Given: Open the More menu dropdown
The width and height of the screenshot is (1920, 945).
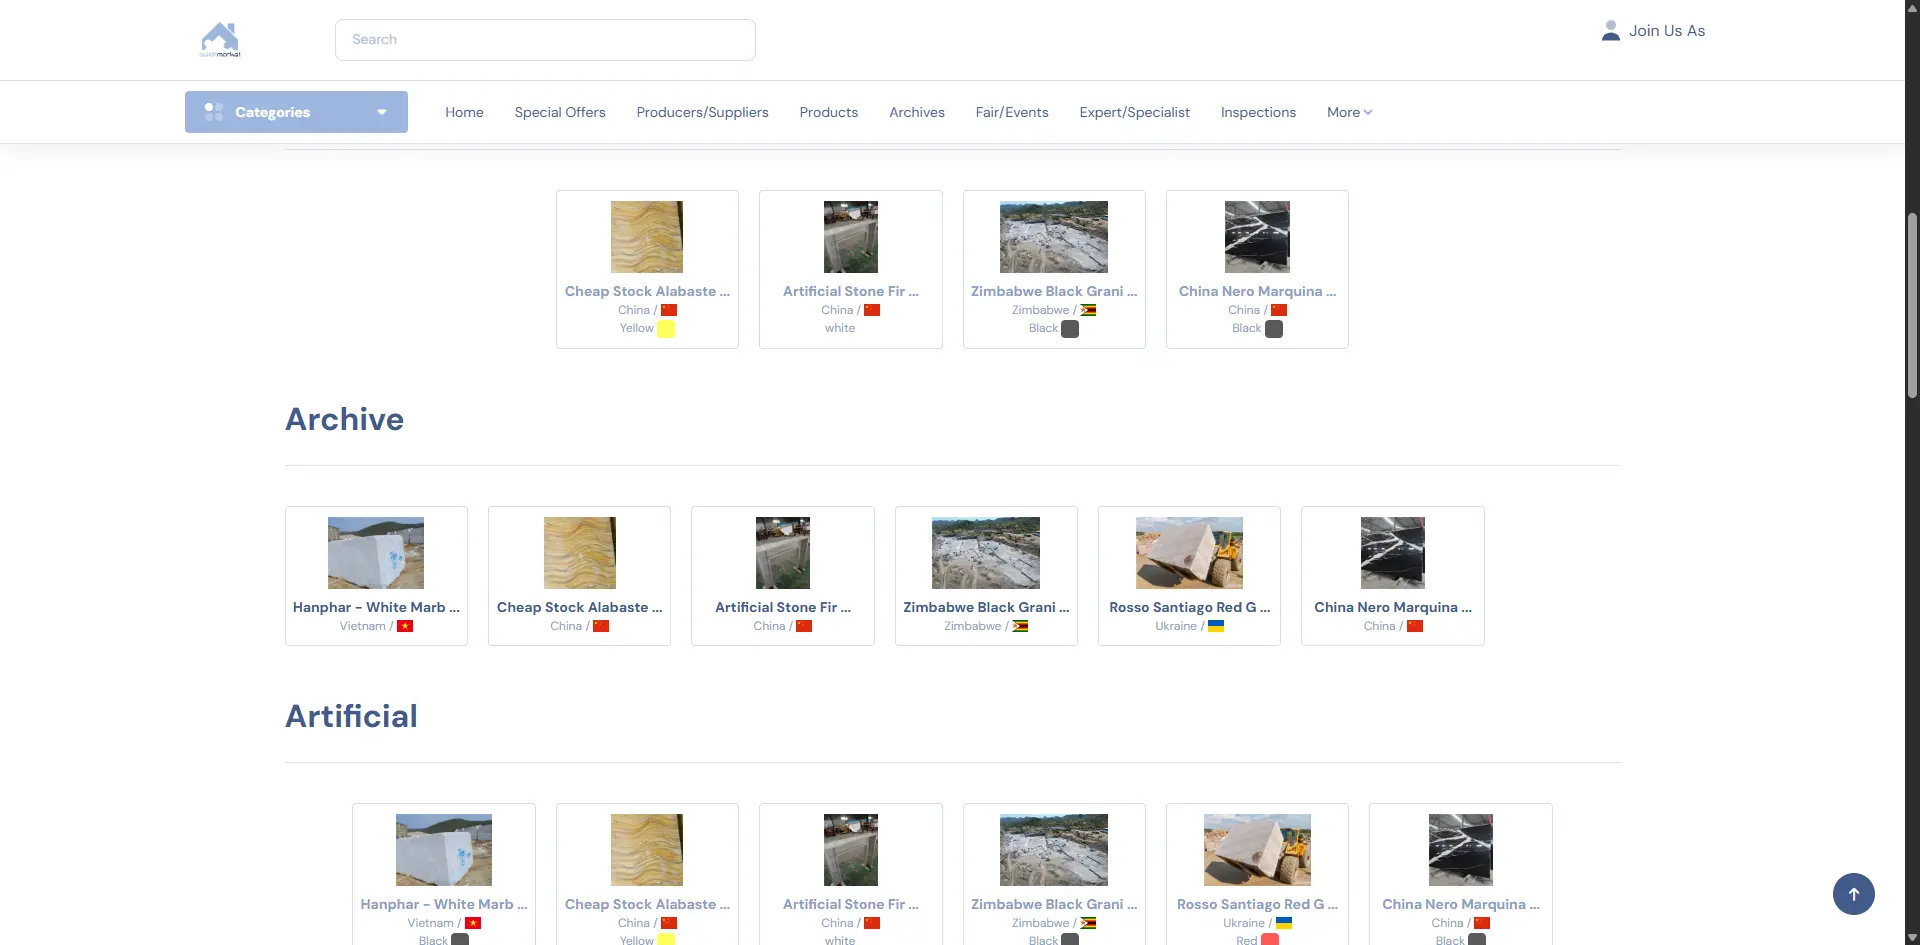Looking at the screenshot, I should tap(1349, 112).
